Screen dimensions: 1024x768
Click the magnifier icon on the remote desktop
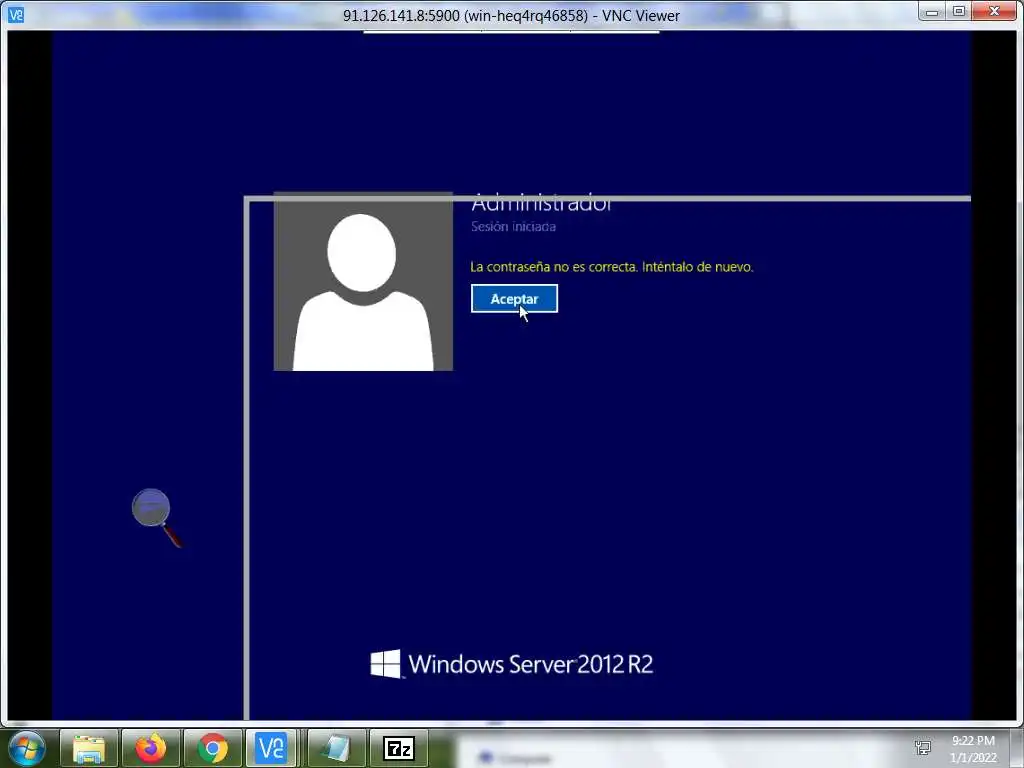point(157,517)
